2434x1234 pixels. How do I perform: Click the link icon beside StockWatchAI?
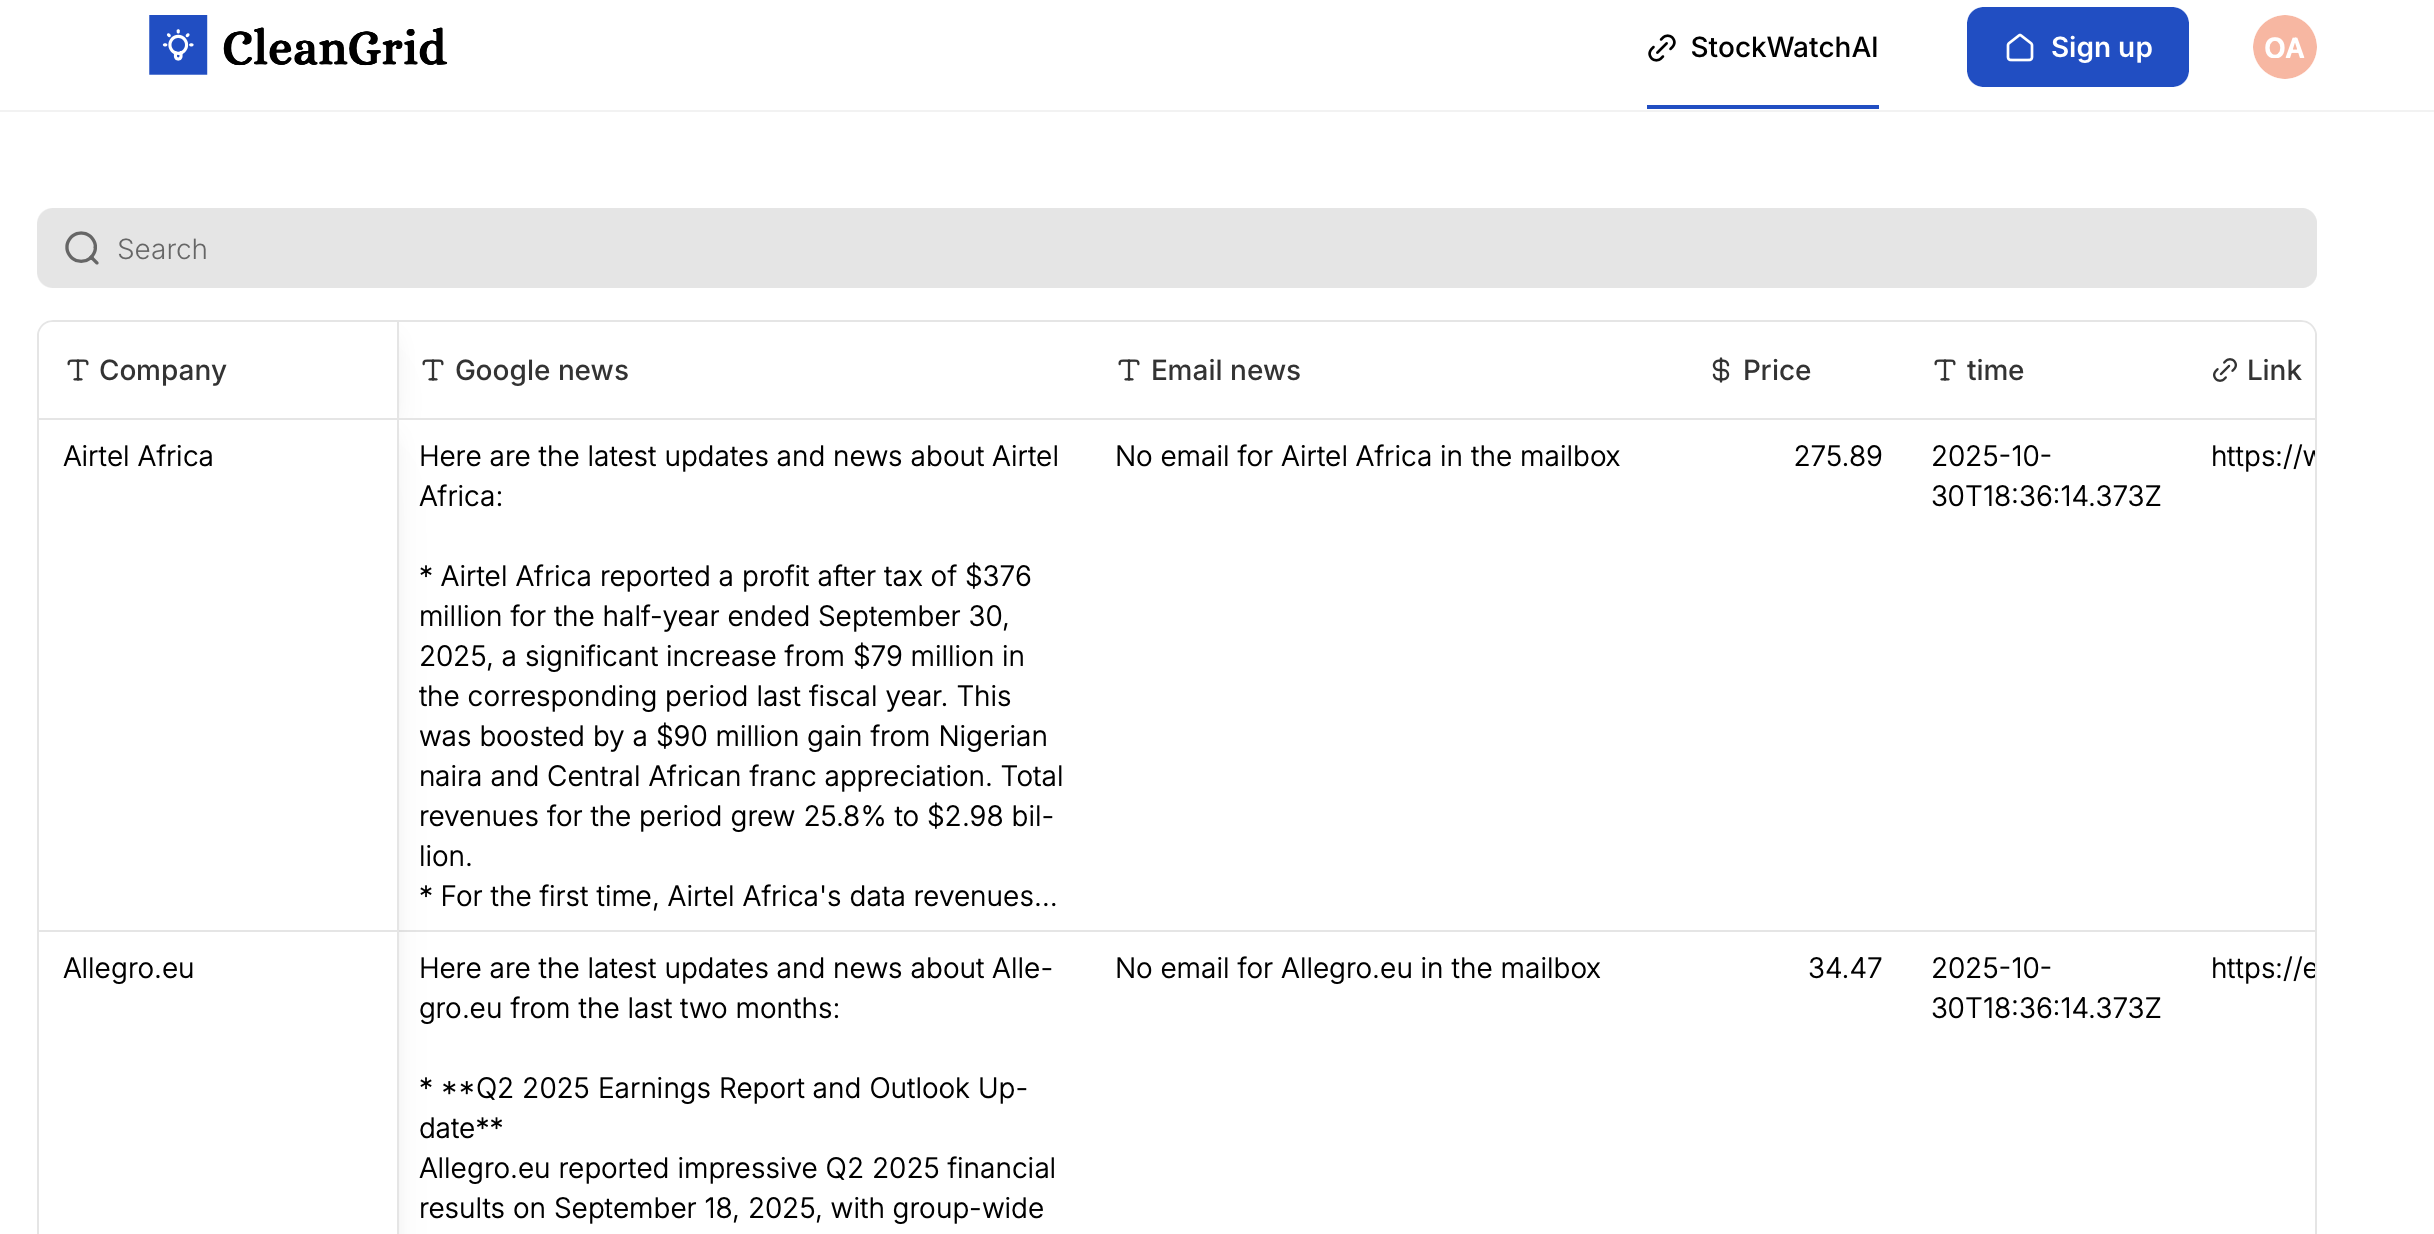(x=1661, y=48)
